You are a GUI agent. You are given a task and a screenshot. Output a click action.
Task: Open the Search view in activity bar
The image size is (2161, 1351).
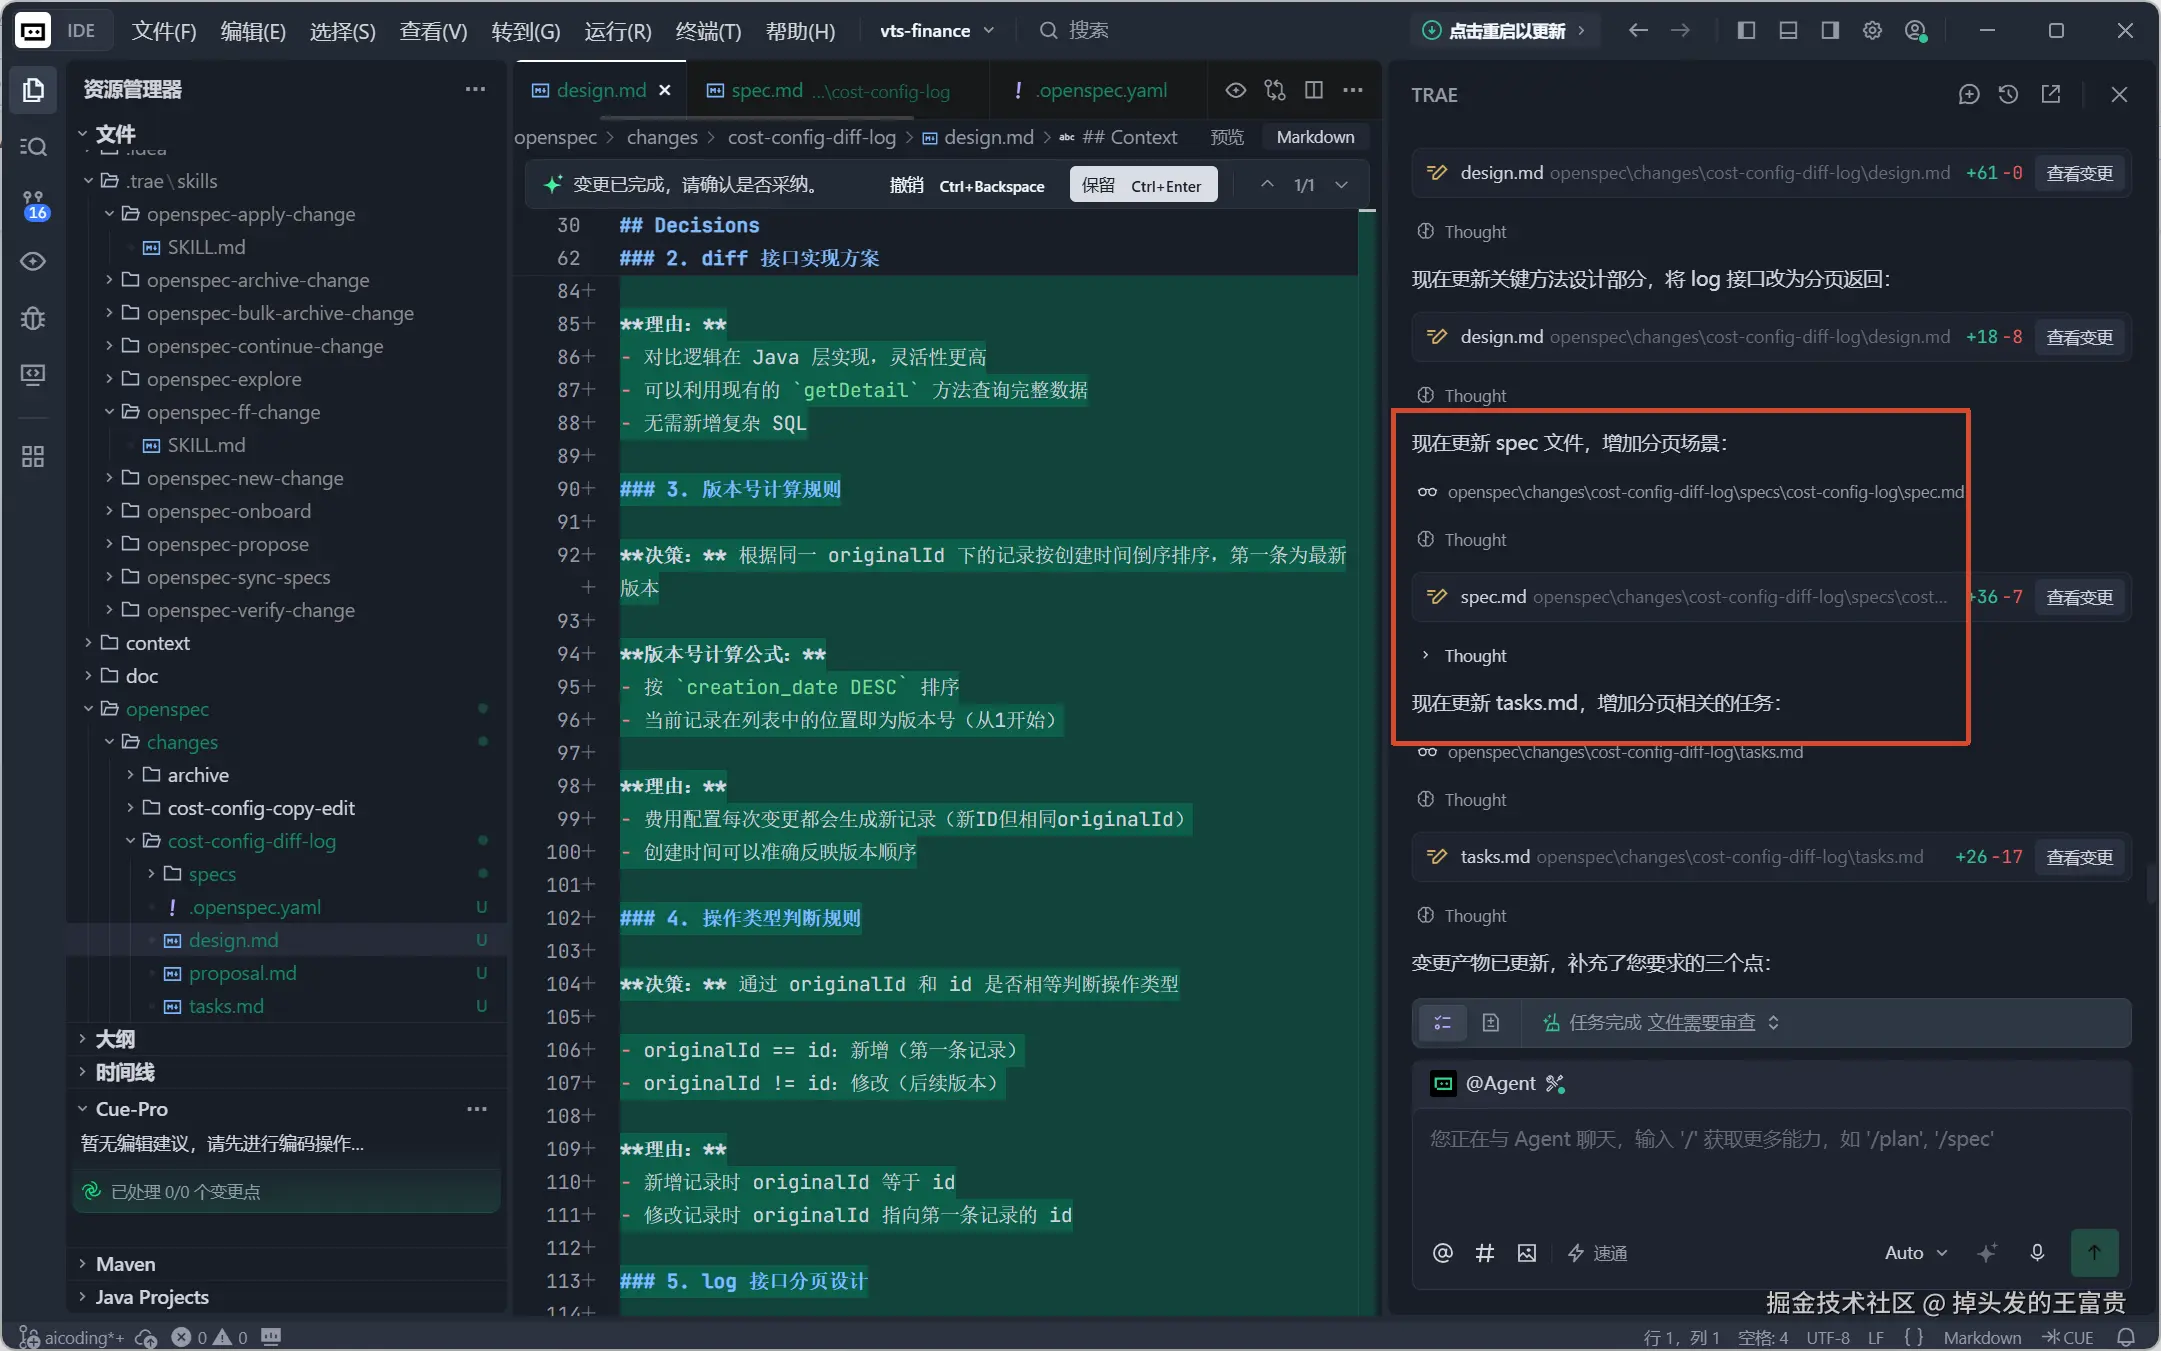tap(33, 147)
